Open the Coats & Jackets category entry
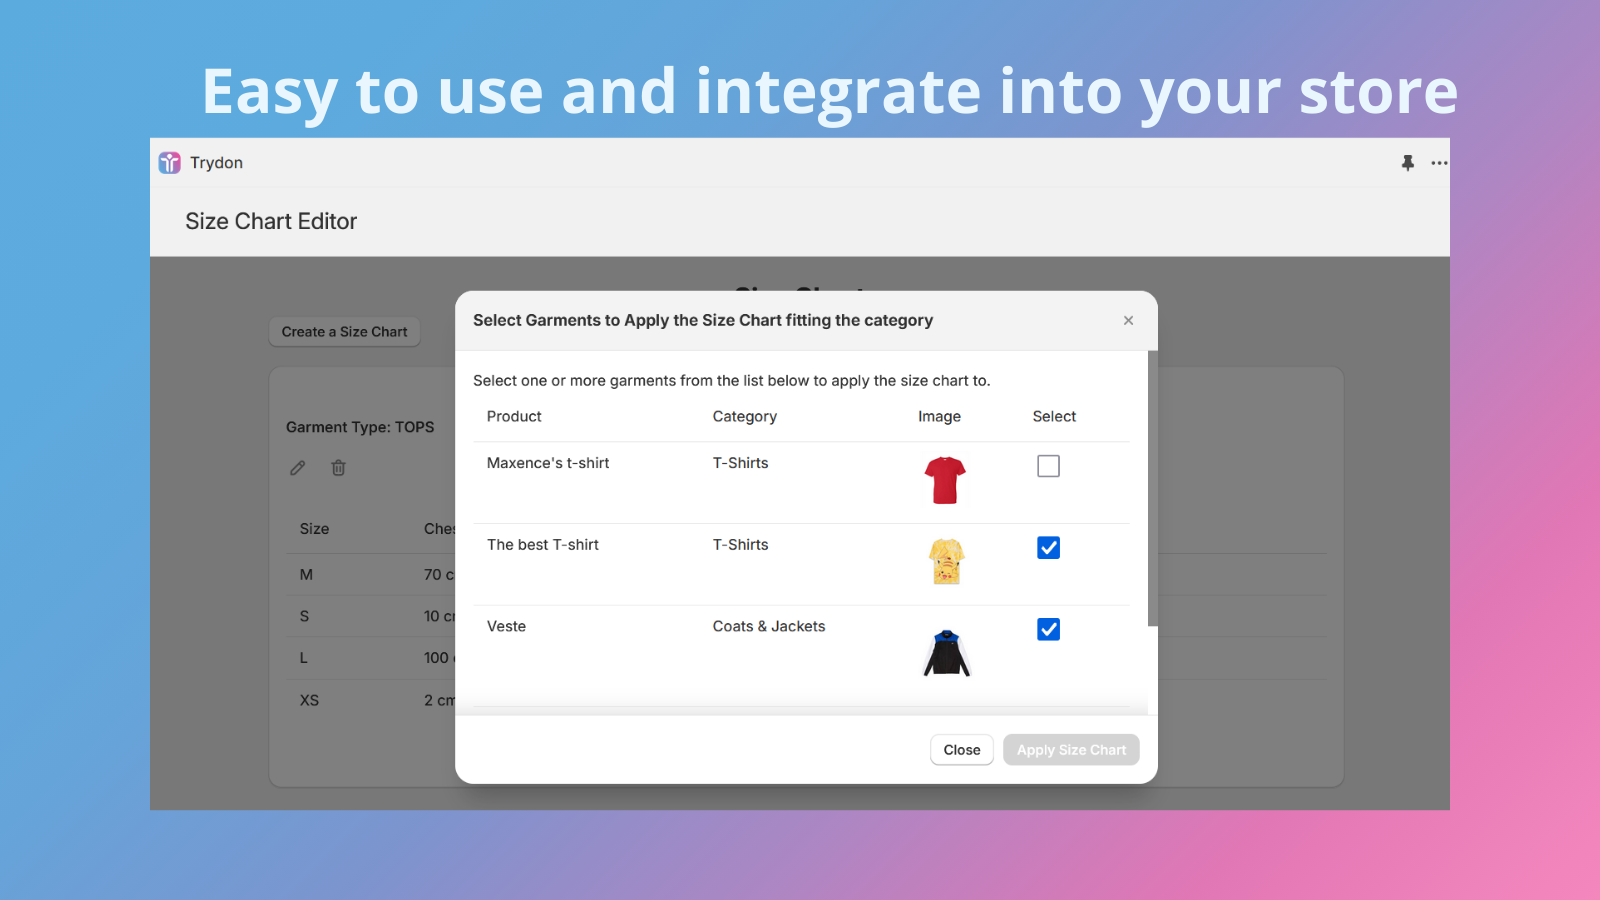Image resolution: width=1600 pixels, height=900 pixels. (x=768, y=626)
